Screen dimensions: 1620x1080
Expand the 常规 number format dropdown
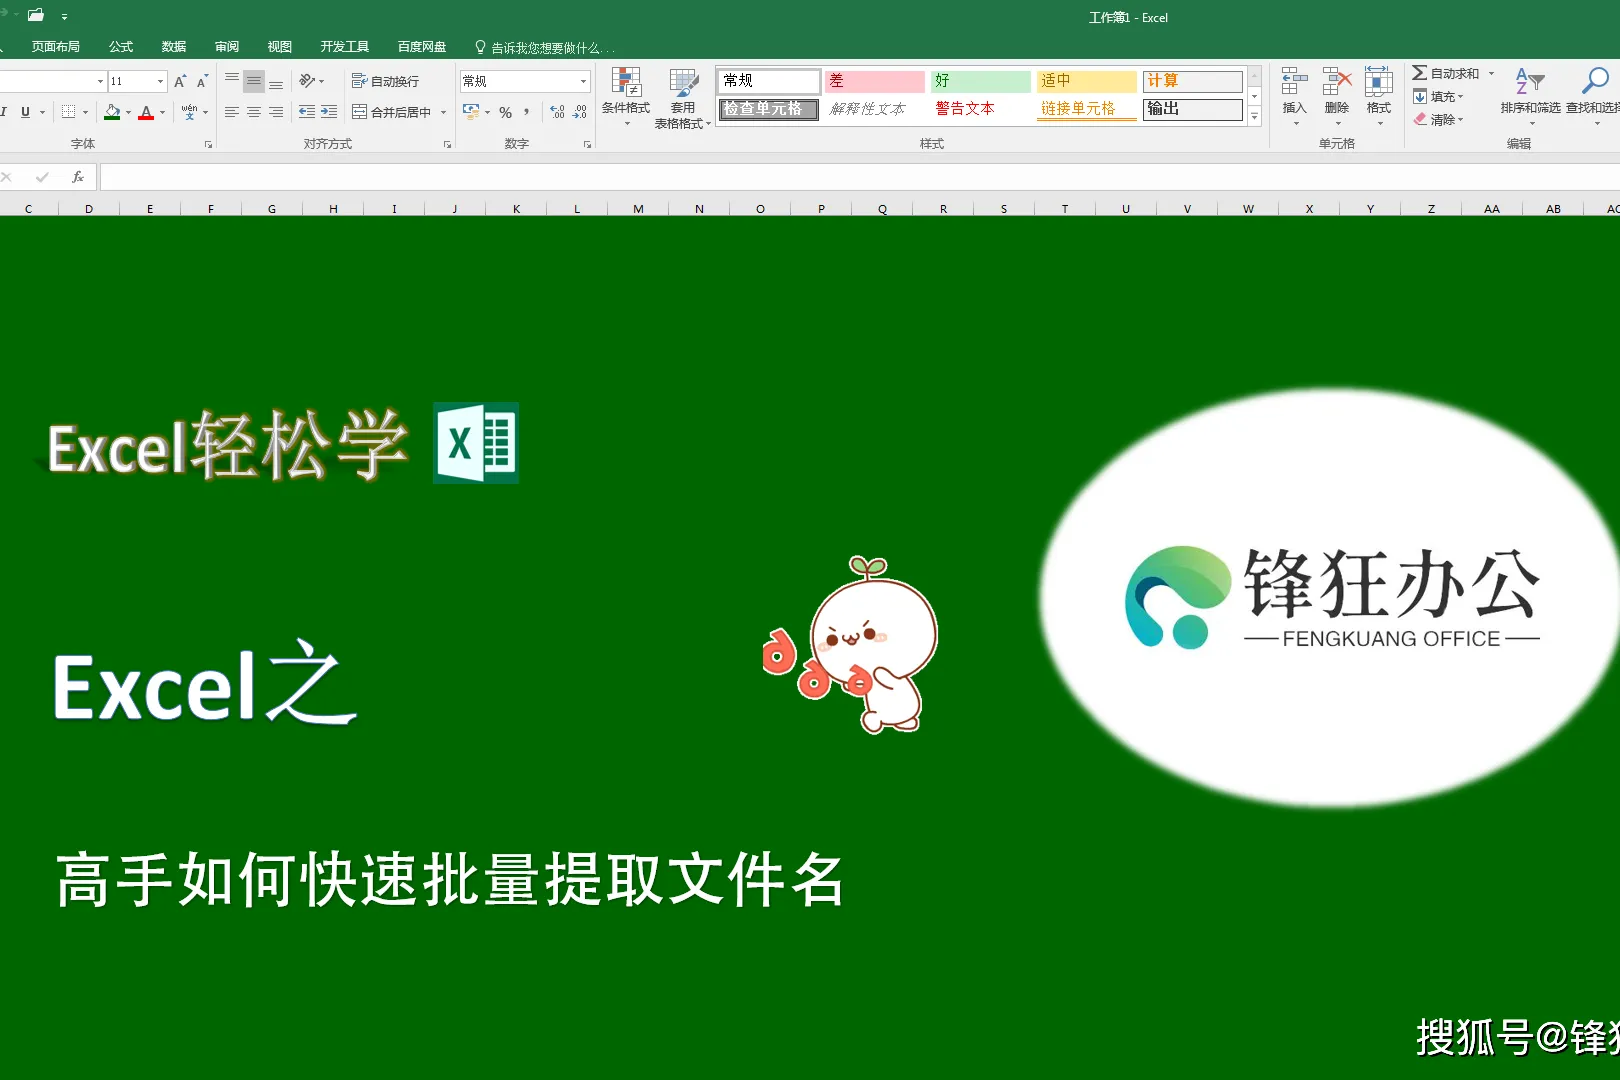(583, 81)
